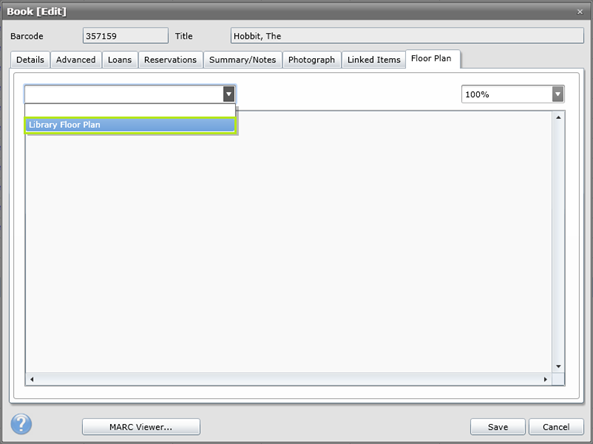Click the vertical scrollbar down arrow
The image size is (593, 444).
coord(558,366)
